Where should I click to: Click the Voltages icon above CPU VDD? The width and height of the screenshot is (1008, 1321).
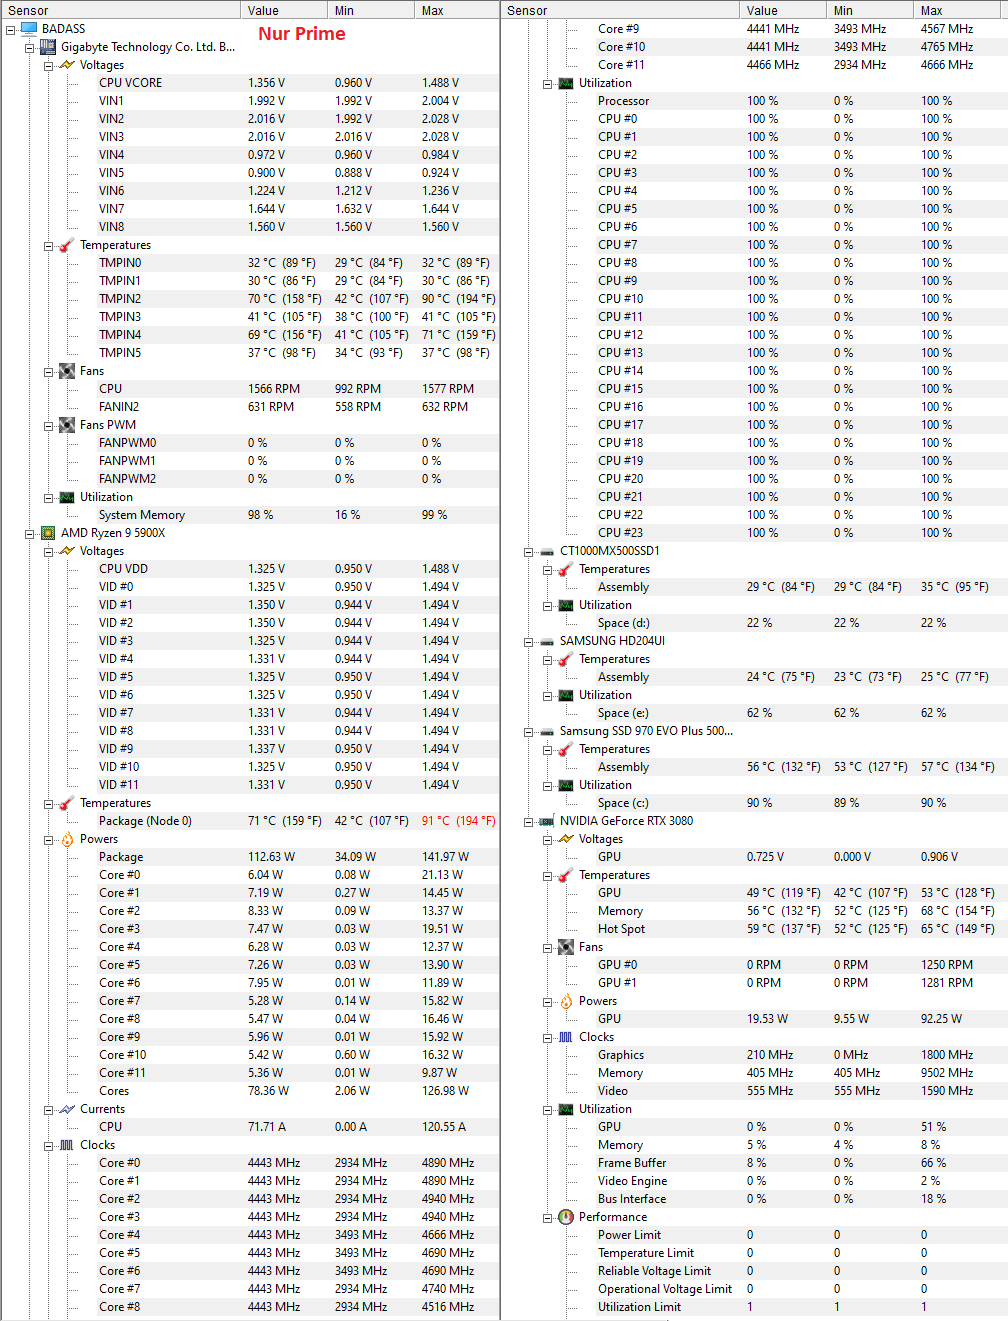click(67, 551)
